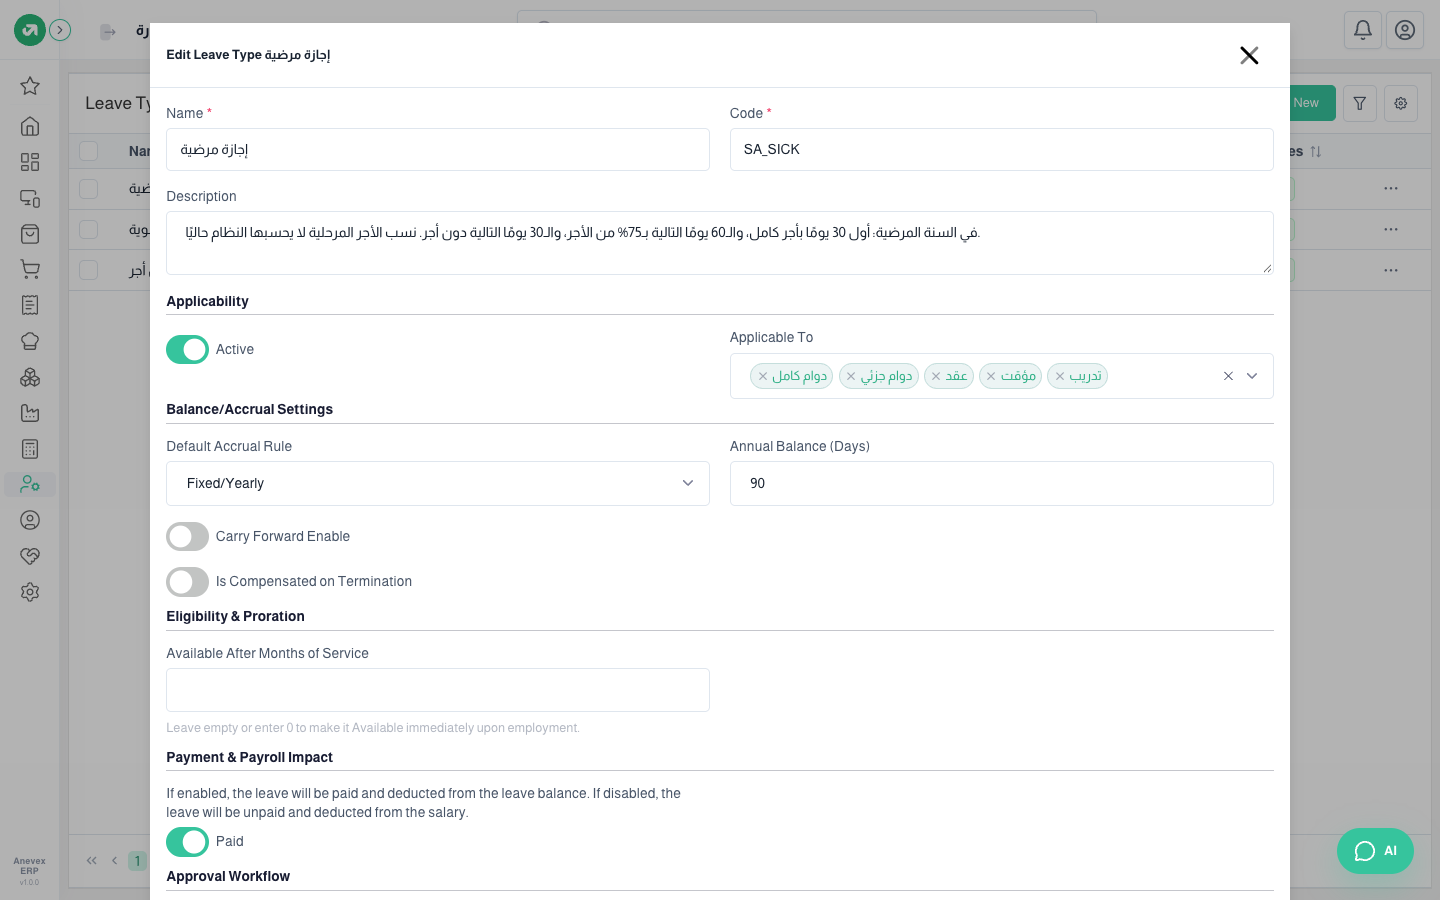1440x900 pixels.
Task: Disable the Paid toggle
Action: click(x=187, y=842)
